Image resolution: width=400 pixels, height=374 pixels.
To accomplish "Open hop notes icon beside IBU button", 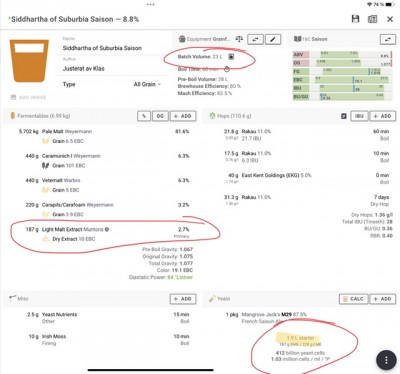I will [x=344, y=116].
